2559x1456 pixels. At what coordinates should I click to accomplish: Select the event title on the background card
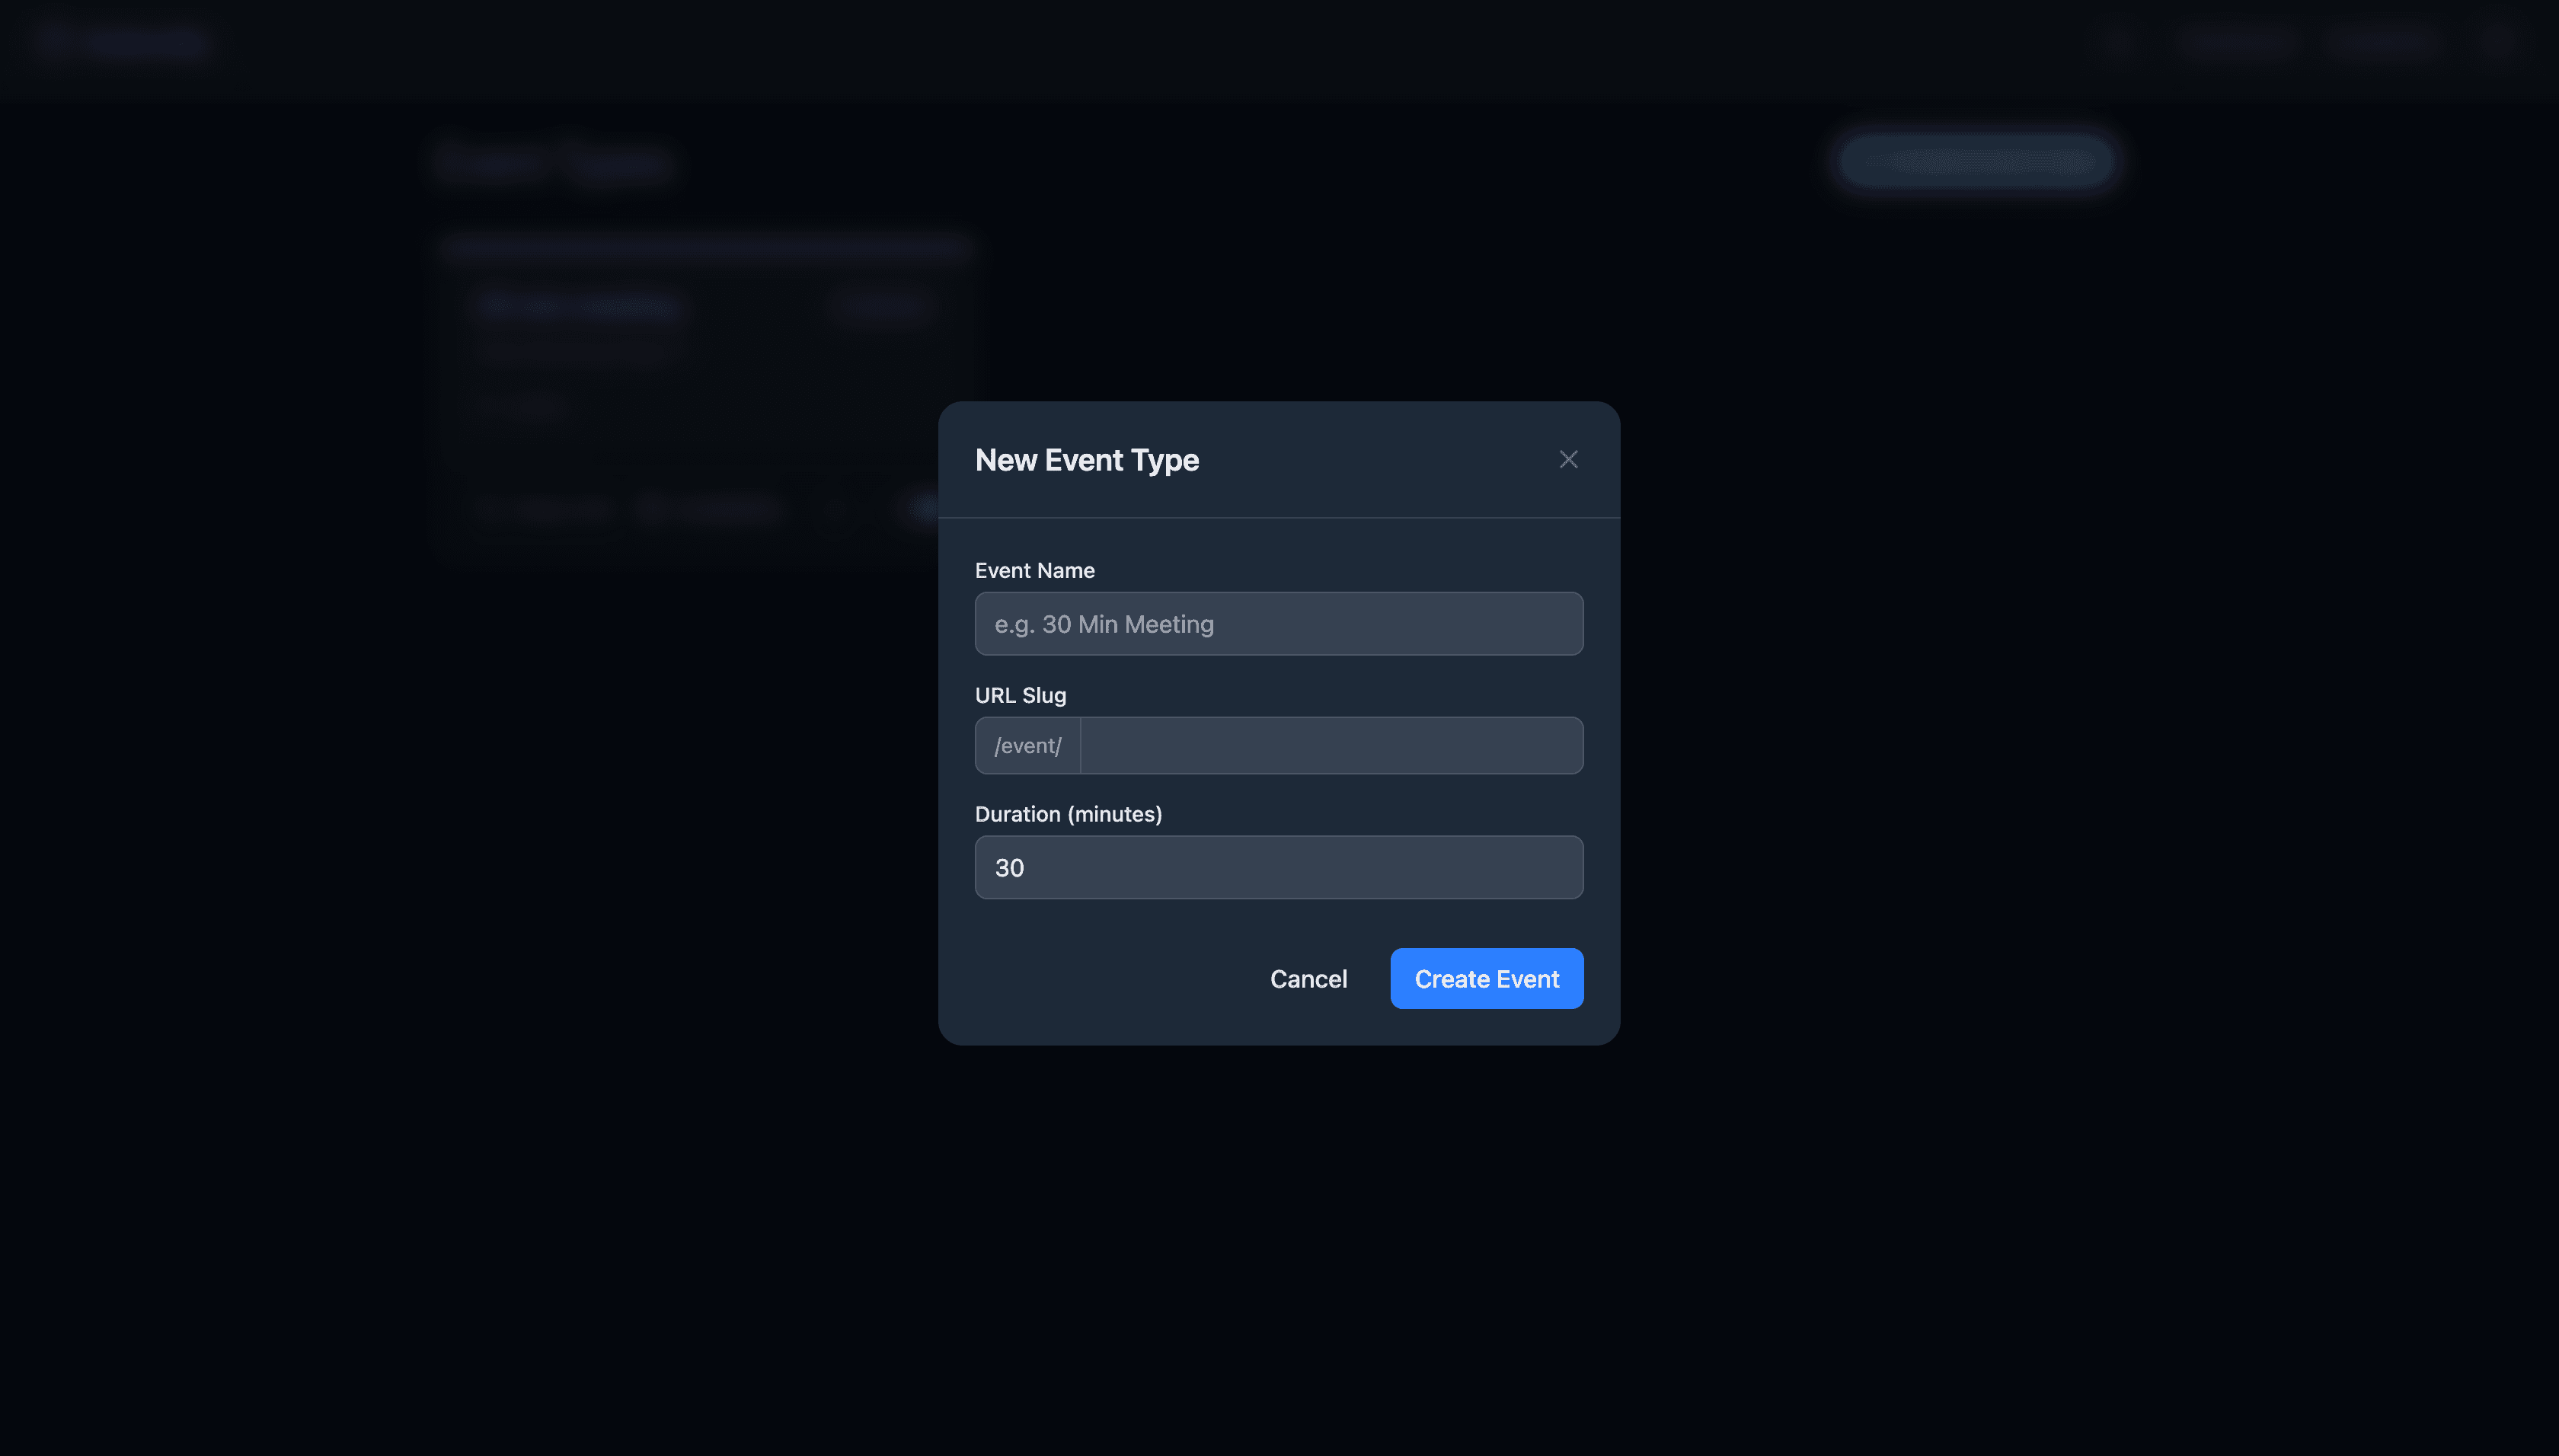[x=578, y=305]
